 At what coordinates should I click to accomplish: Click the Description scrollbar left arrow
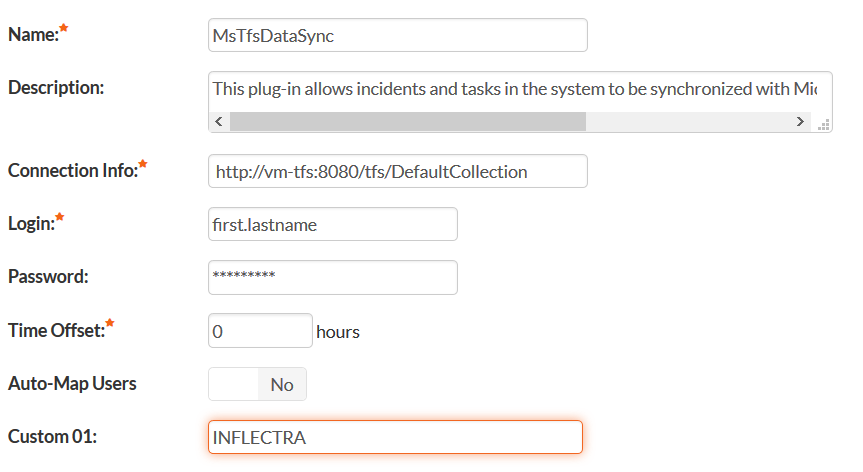(219, 121)
